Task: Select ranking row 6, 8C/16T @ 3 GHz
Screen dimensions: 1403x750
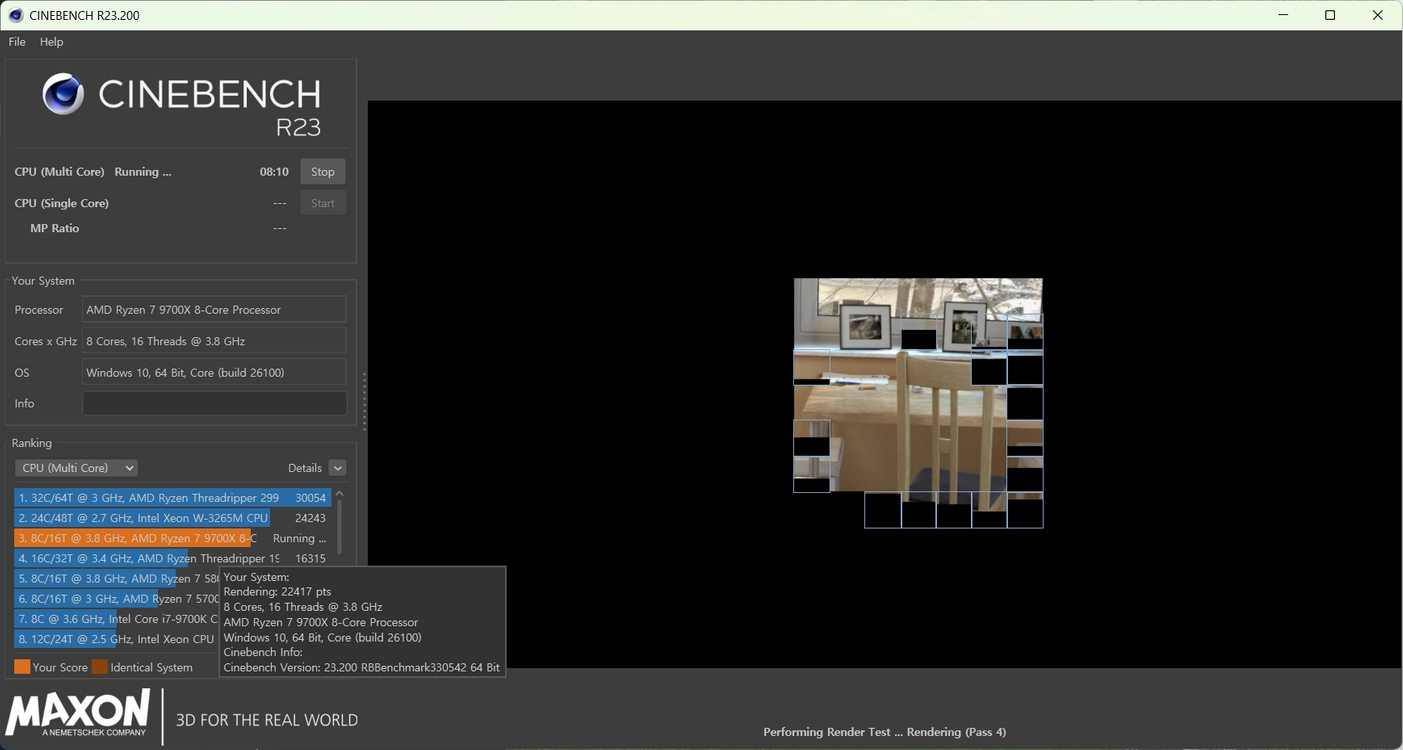Action: pos(116,599)
